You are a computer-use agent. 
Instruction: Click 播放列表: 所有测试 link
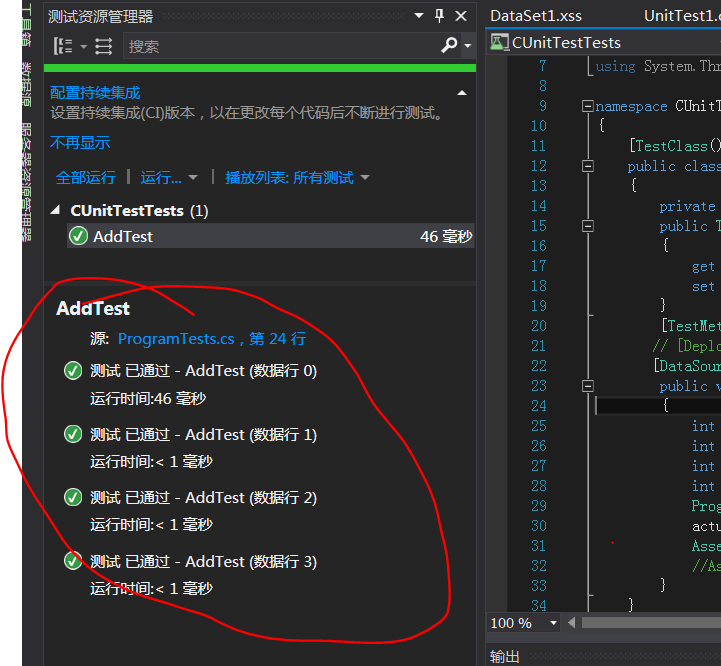pos(289,177)
